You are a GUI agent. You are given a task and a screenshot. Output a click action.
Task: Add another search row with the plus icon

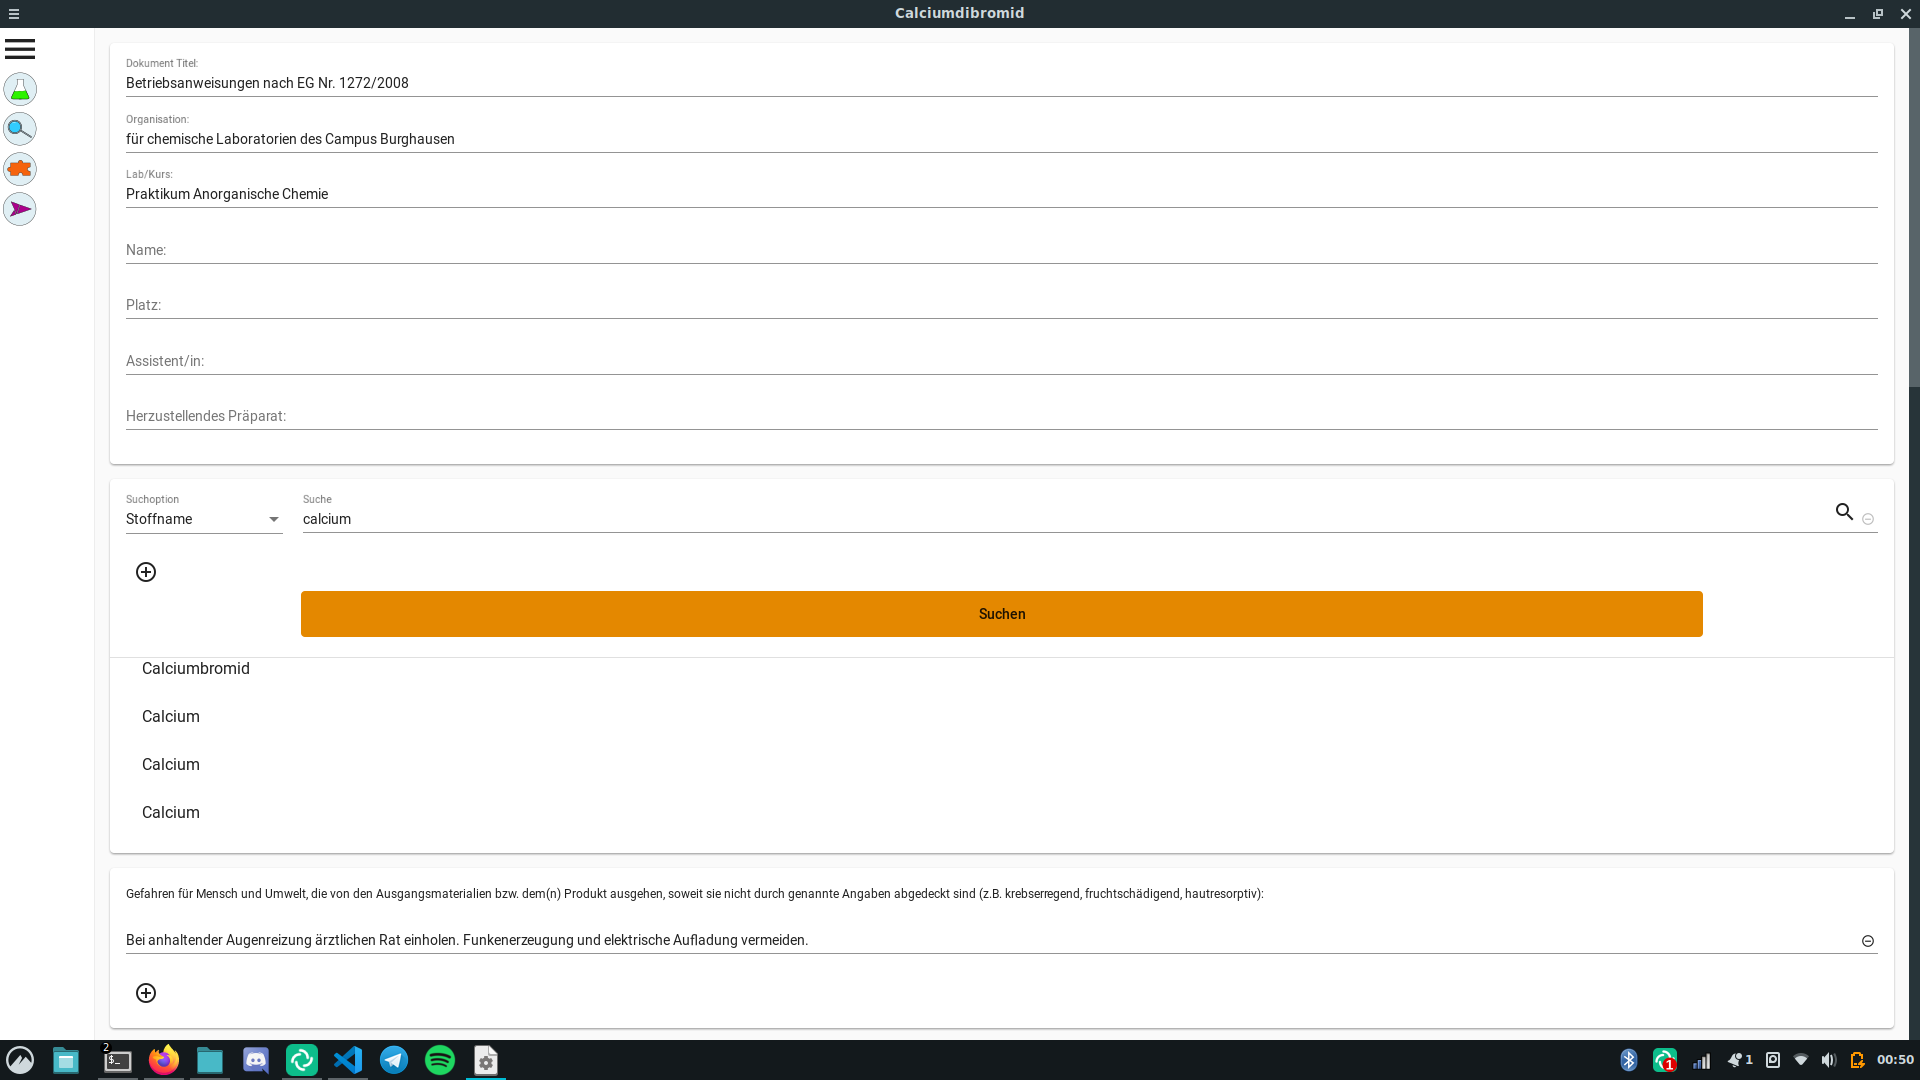146,572
